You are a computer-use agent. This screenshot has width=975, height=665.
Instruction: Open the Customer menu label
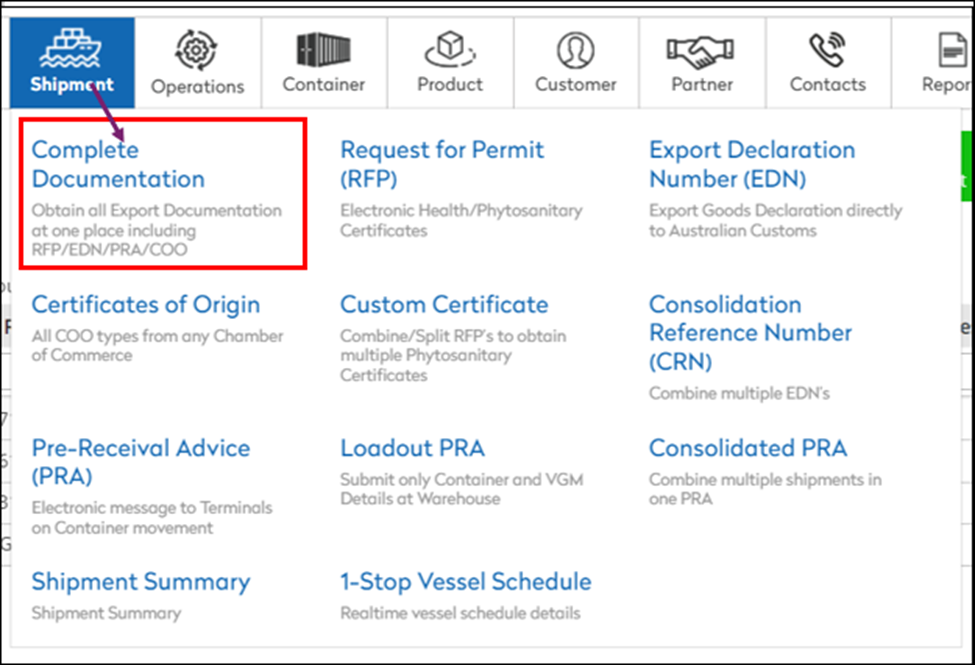576,84
